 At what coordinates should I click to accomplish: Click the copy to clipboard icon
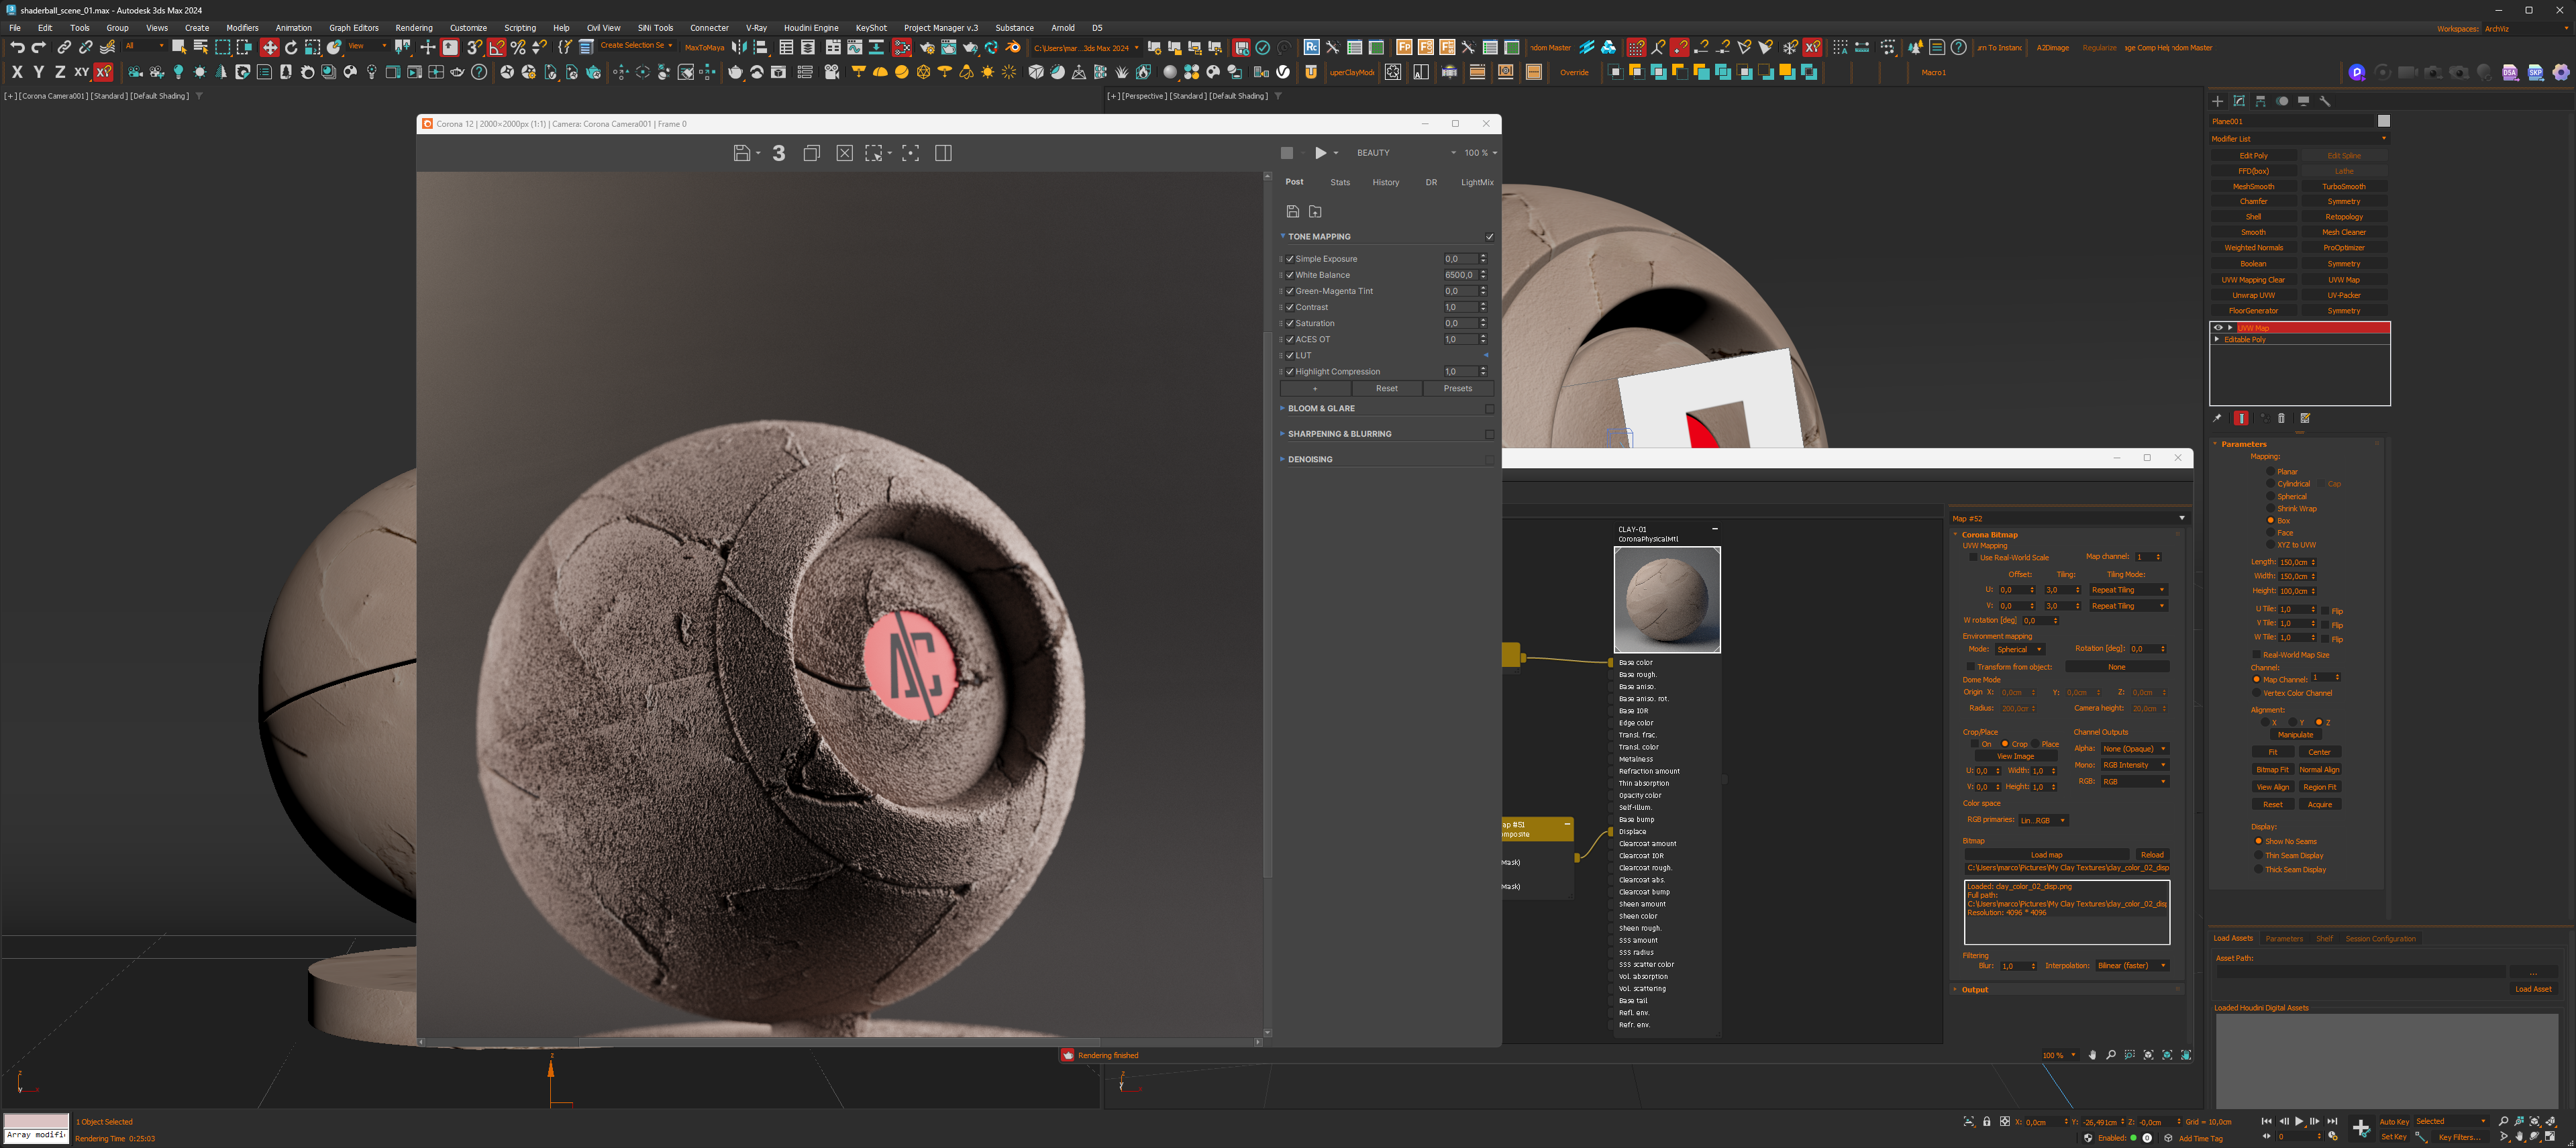pyautogui.click(x=812, y=153)
